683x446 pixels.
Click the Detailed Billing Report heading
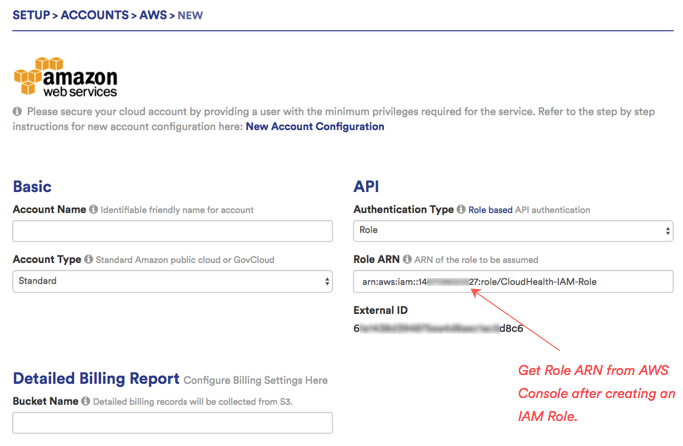[96, 378]
